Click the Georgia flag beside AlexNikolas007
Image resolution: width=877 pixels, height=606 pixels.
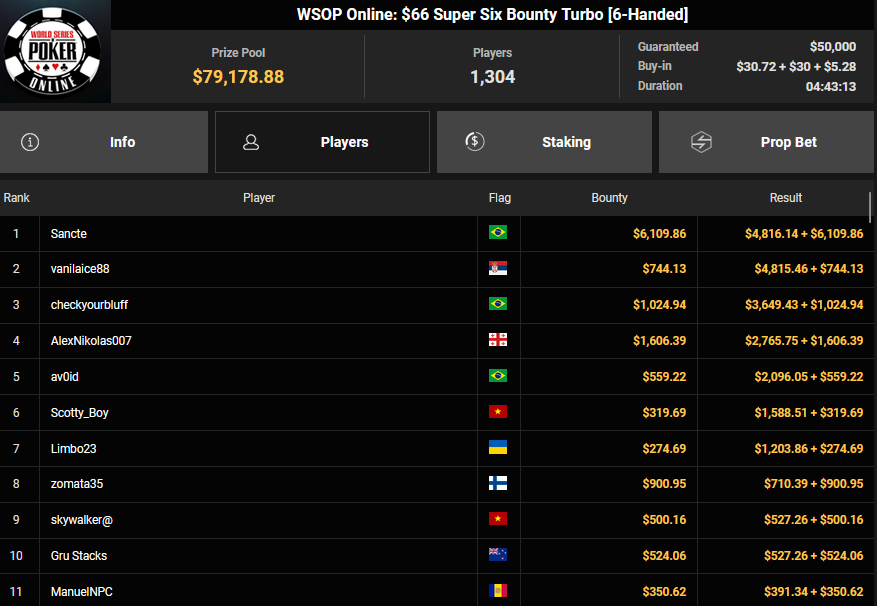(498, 341)
